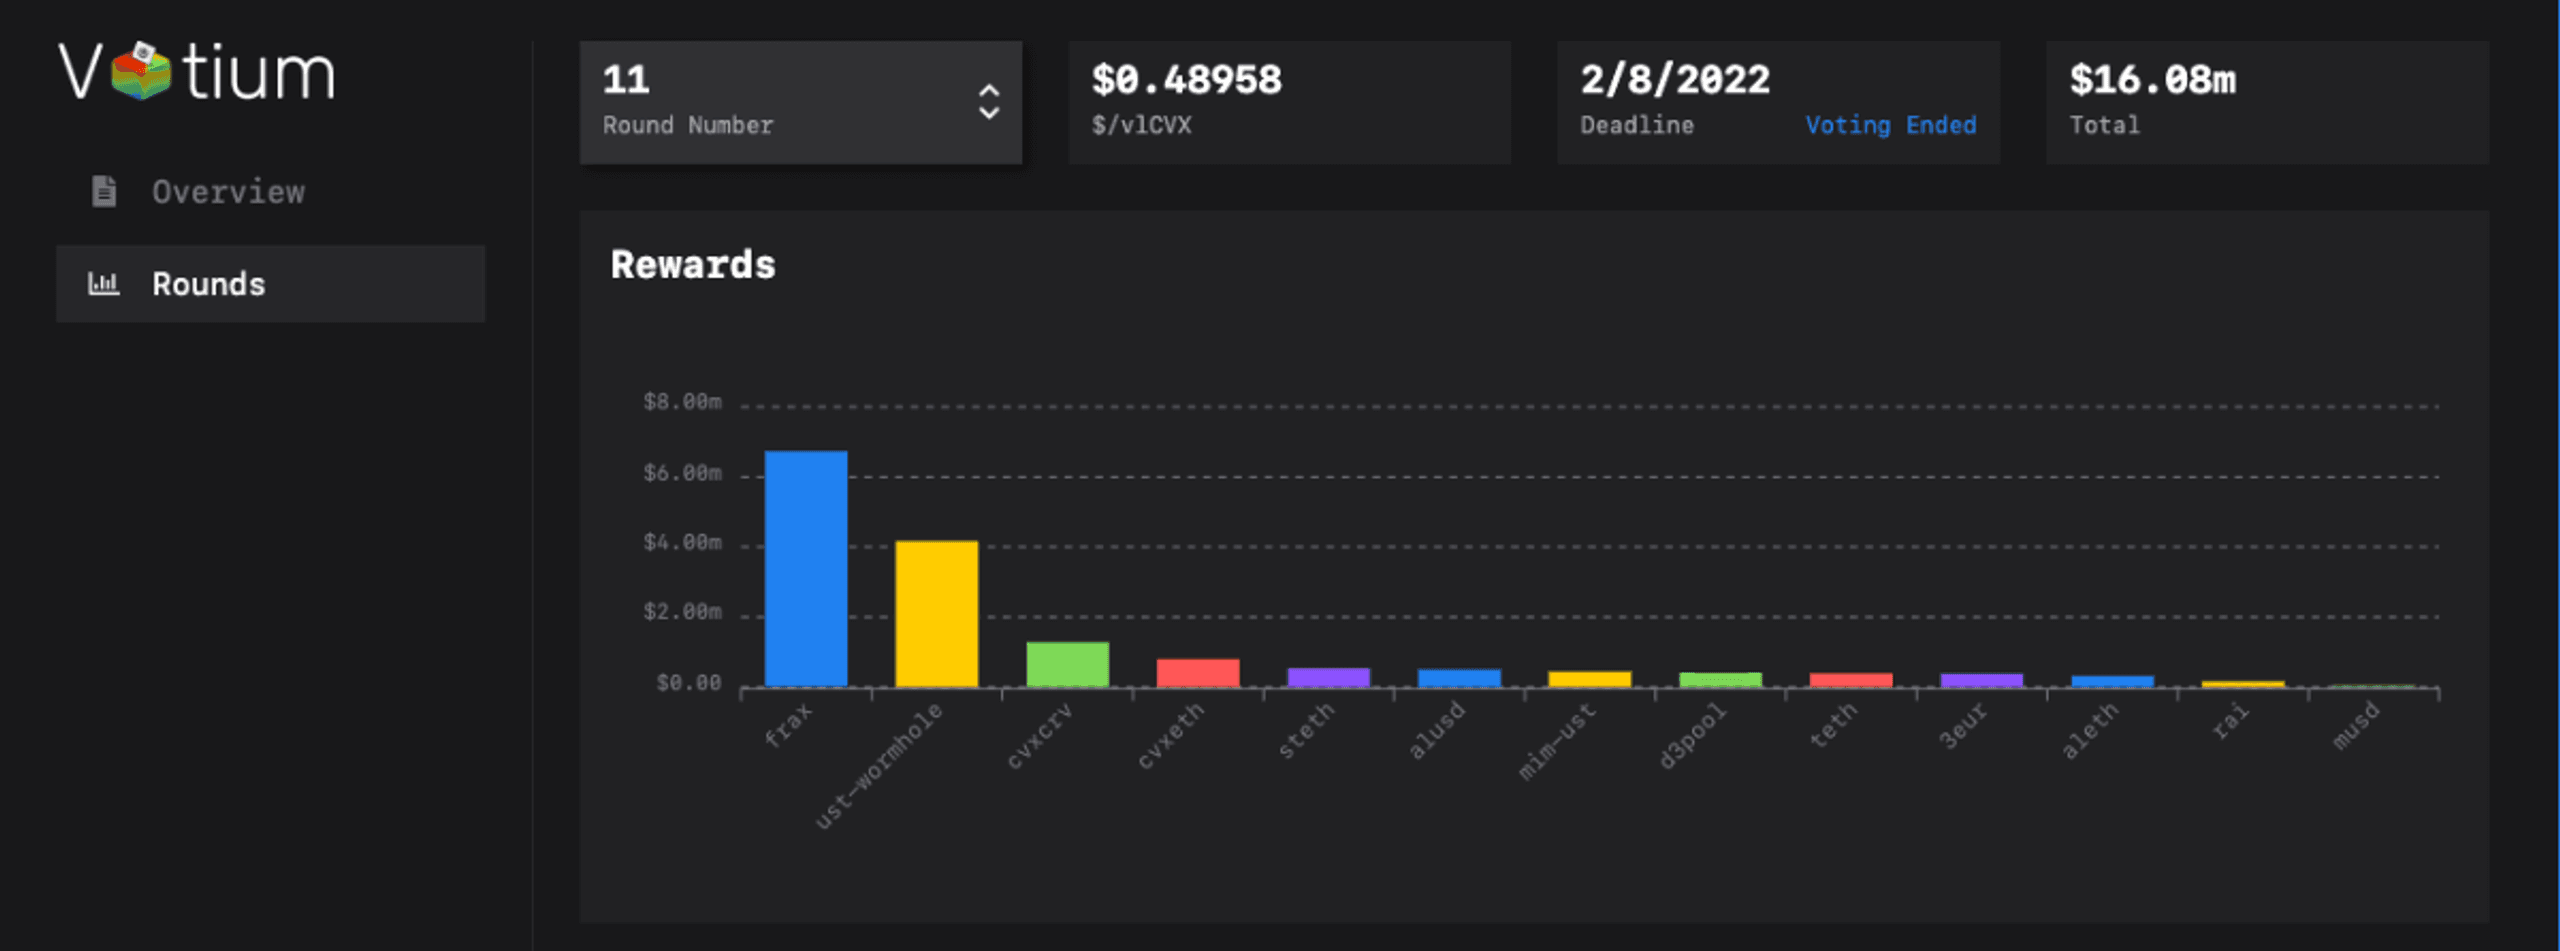Click the green d3pool bar
2560x951 pixels.
1720,680
